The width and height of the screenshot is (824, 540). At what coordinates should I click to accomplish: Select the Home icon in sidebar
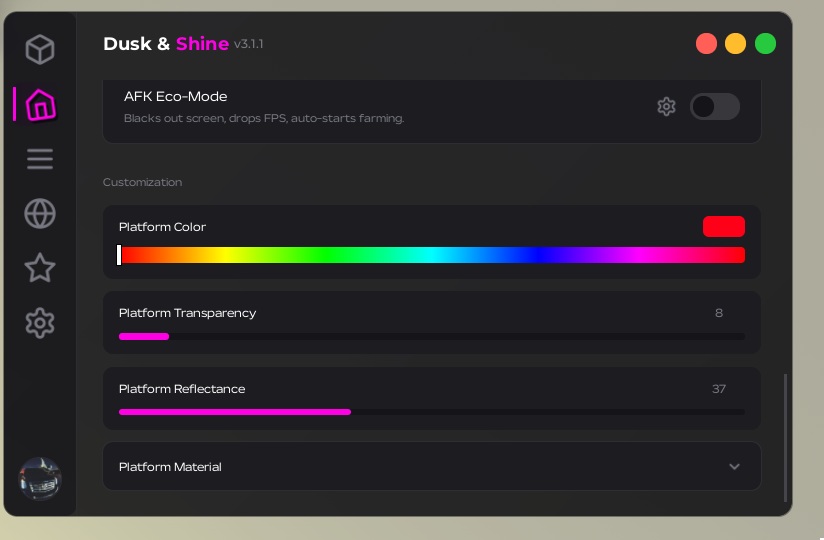pos(40,104)
